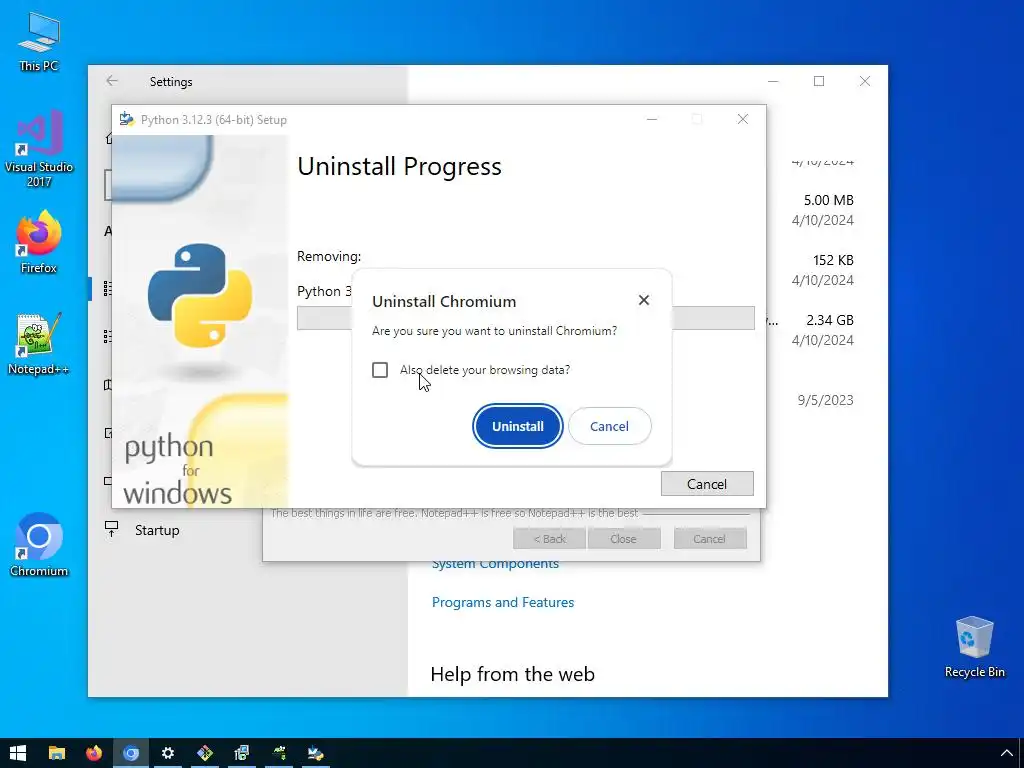Select the Recycle Bin desktop icon
The height and width of the screenshot is (768, 1024).
tap(974, 647)
